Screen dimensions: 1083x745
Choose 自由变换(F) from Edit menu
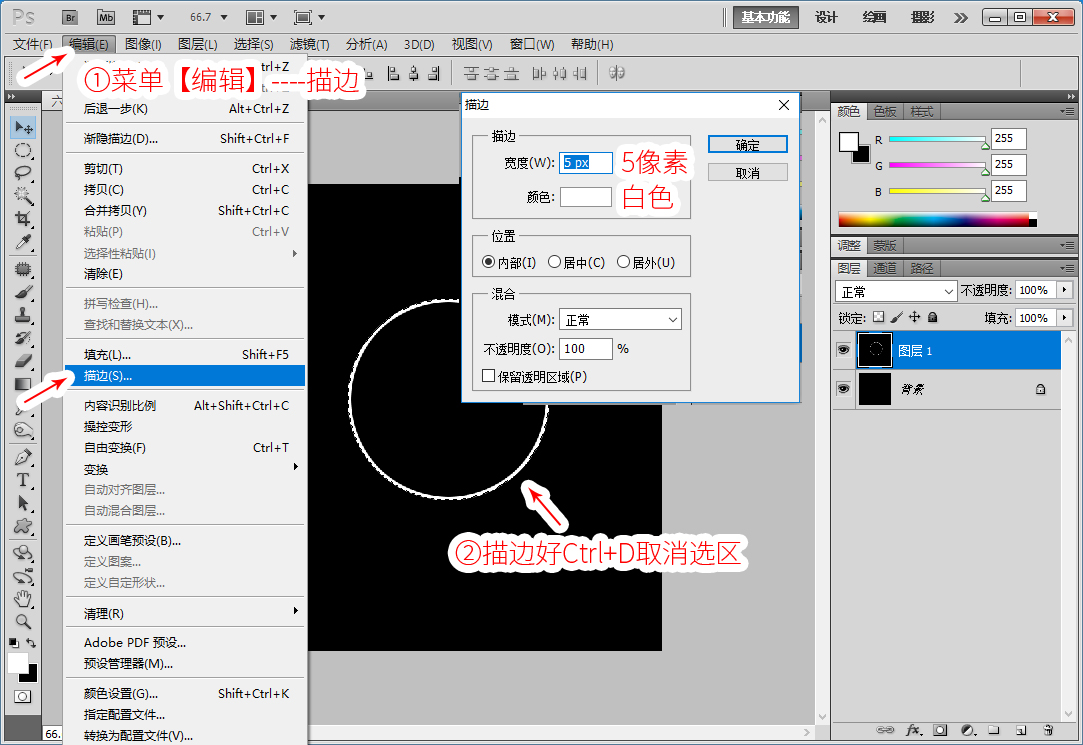point(185,447)
